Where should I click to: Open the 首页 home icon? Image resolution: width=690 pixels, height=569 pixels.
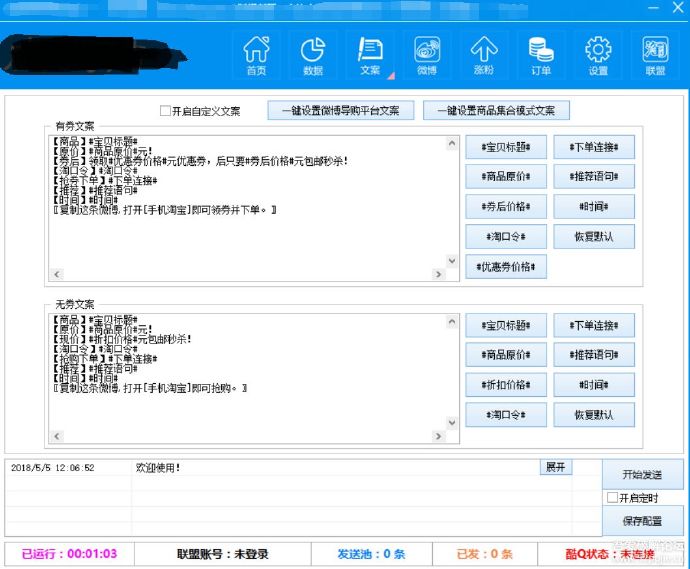point(257,55)
